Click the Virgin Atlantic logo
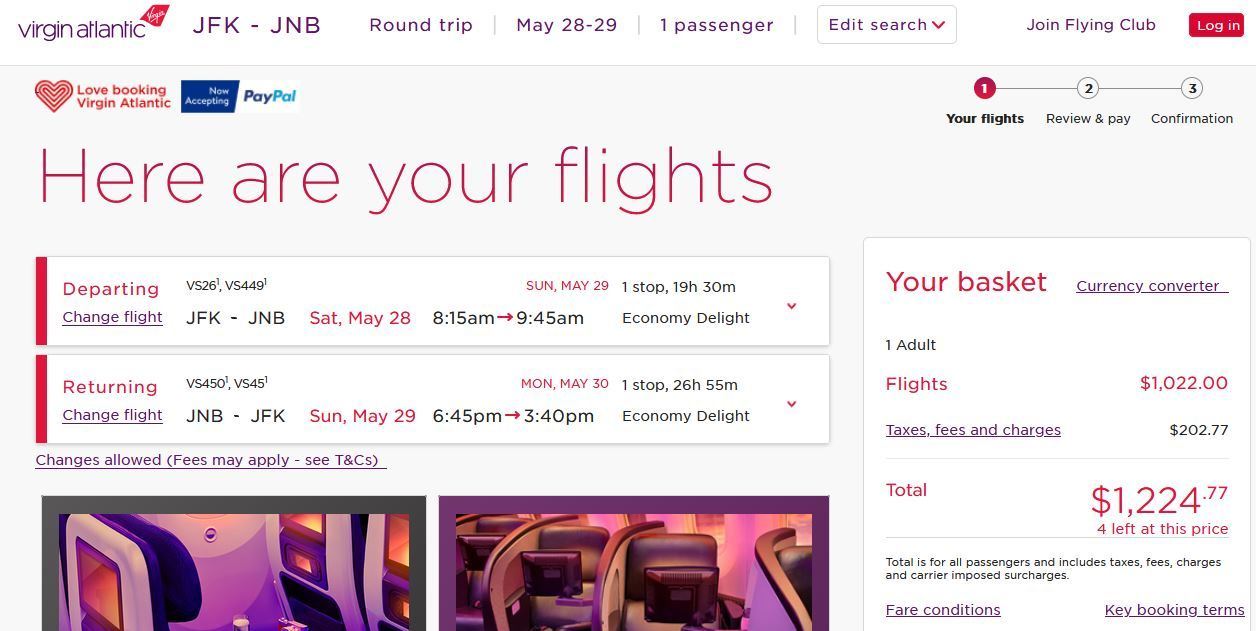Screen dimensions: 1256x631 [x=94, y=24]
